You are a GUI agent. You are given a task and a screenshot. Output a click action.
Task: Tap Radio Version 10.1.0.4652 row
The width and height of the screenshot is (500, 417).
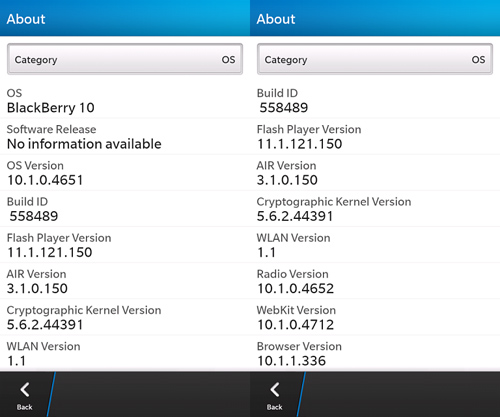tap(375, 281)
